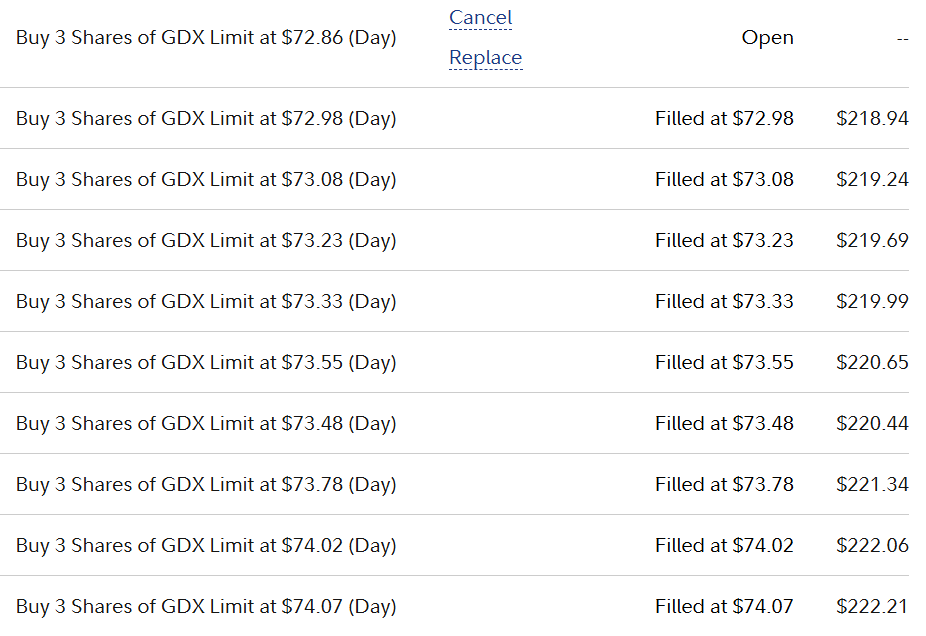The height and width of the screenshot is (636, 926).
Task: Click the "Filled at $72.98" status
Action: pyautogui.click(x=724, y=119)
